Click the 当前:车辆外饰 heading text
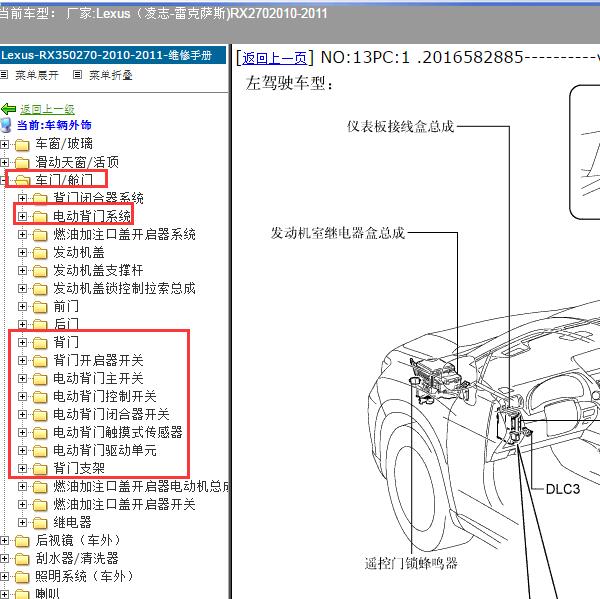 54,125
